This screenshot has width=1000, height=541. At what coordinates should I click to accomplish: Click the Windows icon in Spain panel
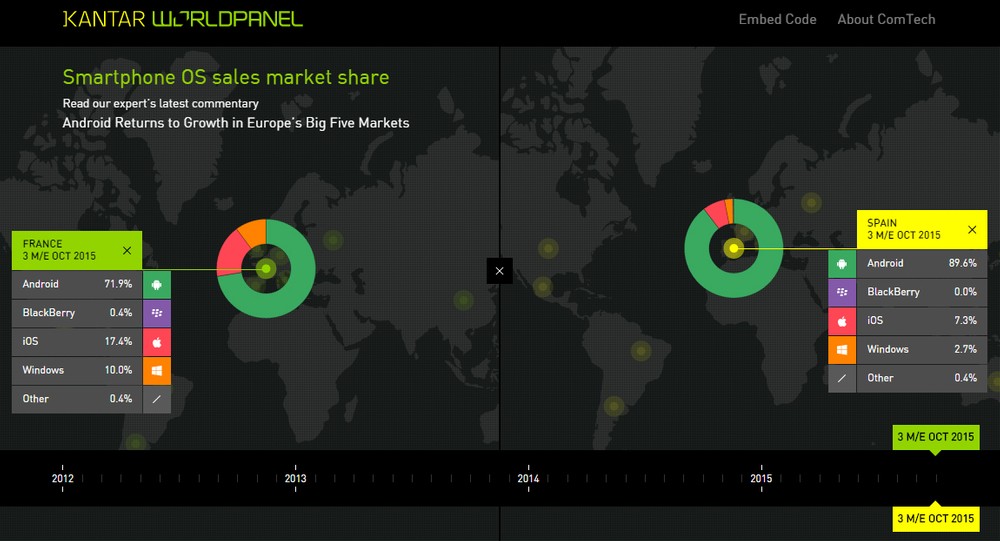pyautogui.click(x=842, y=350)
